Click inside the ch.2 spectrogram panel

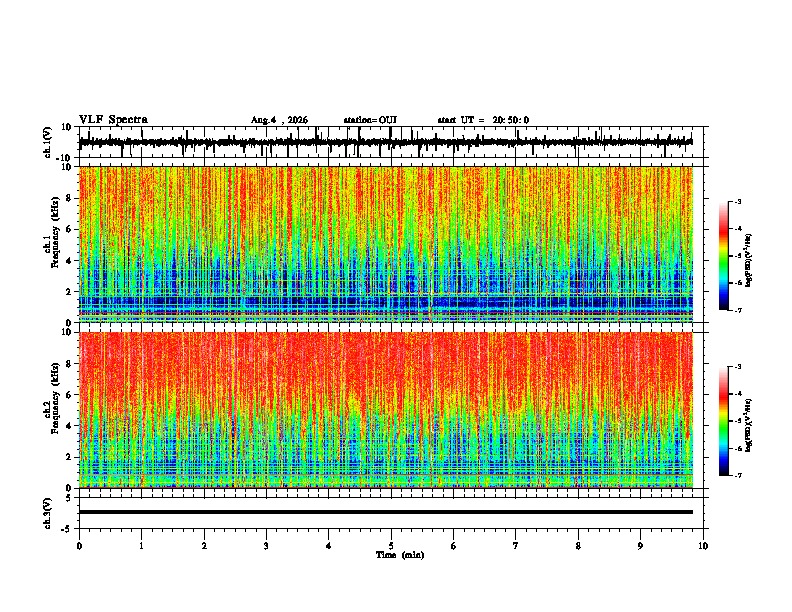[x=386, y=410]
